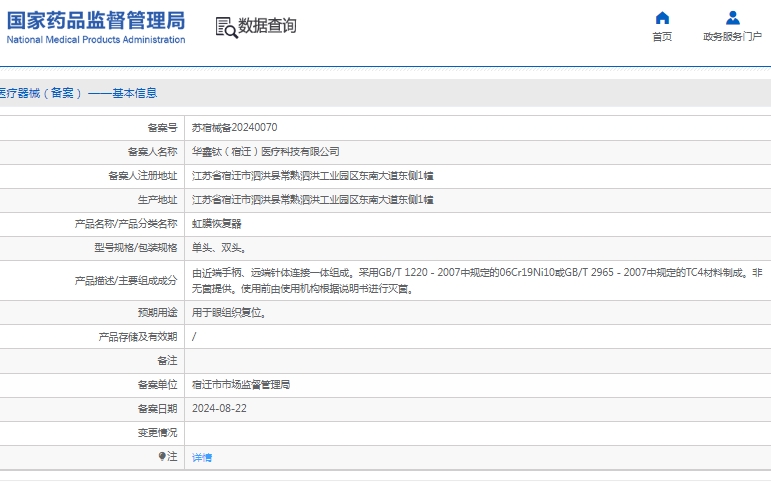Select model spec 单头、双头。
Image resolution: width=771 pixels, height=490 pixels.
point(219,248)
